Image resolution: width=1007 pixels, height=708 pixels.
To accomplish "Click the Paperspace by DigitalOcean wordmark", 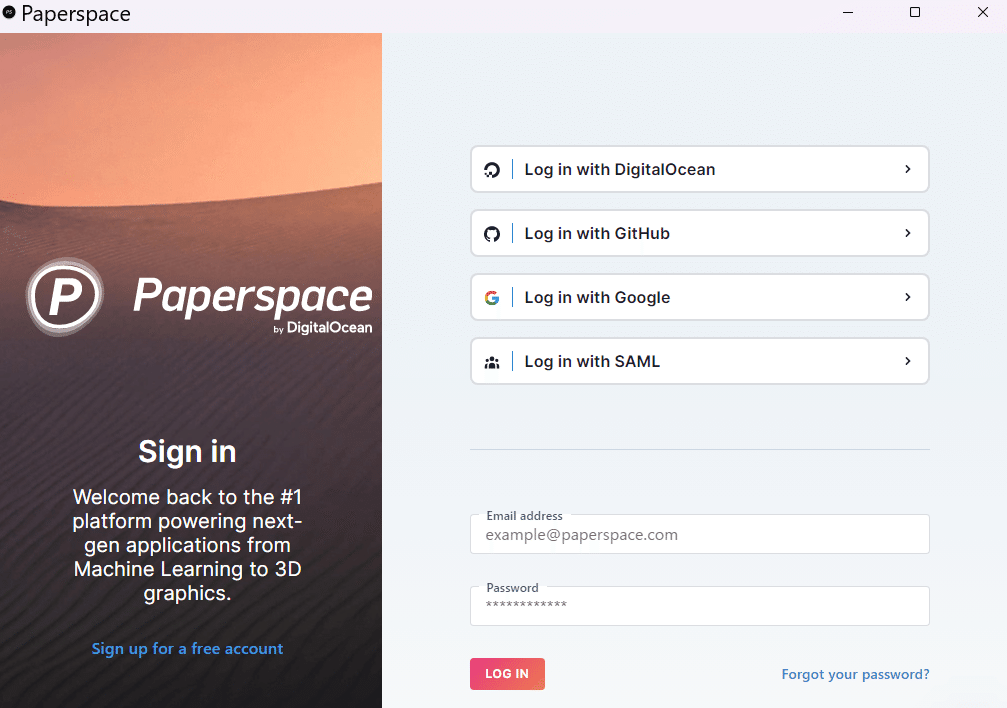I will click(253, 306).
